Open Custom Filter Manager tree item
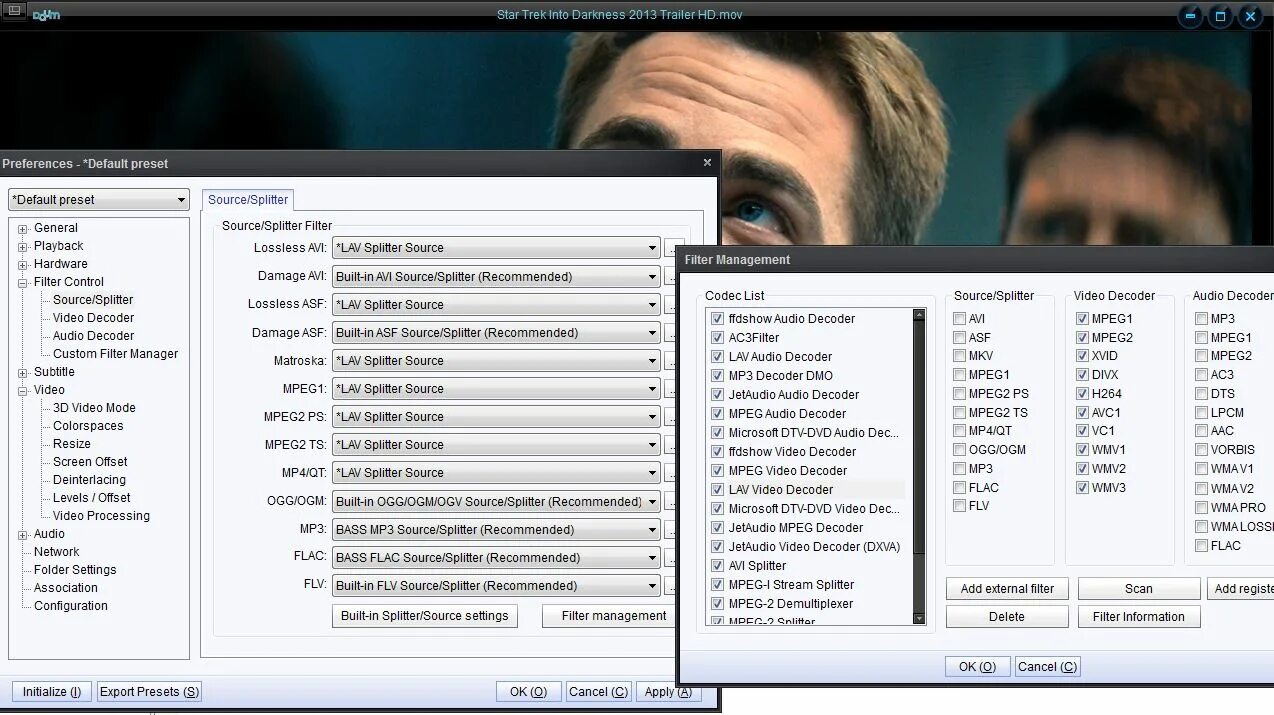 [115, 354]
